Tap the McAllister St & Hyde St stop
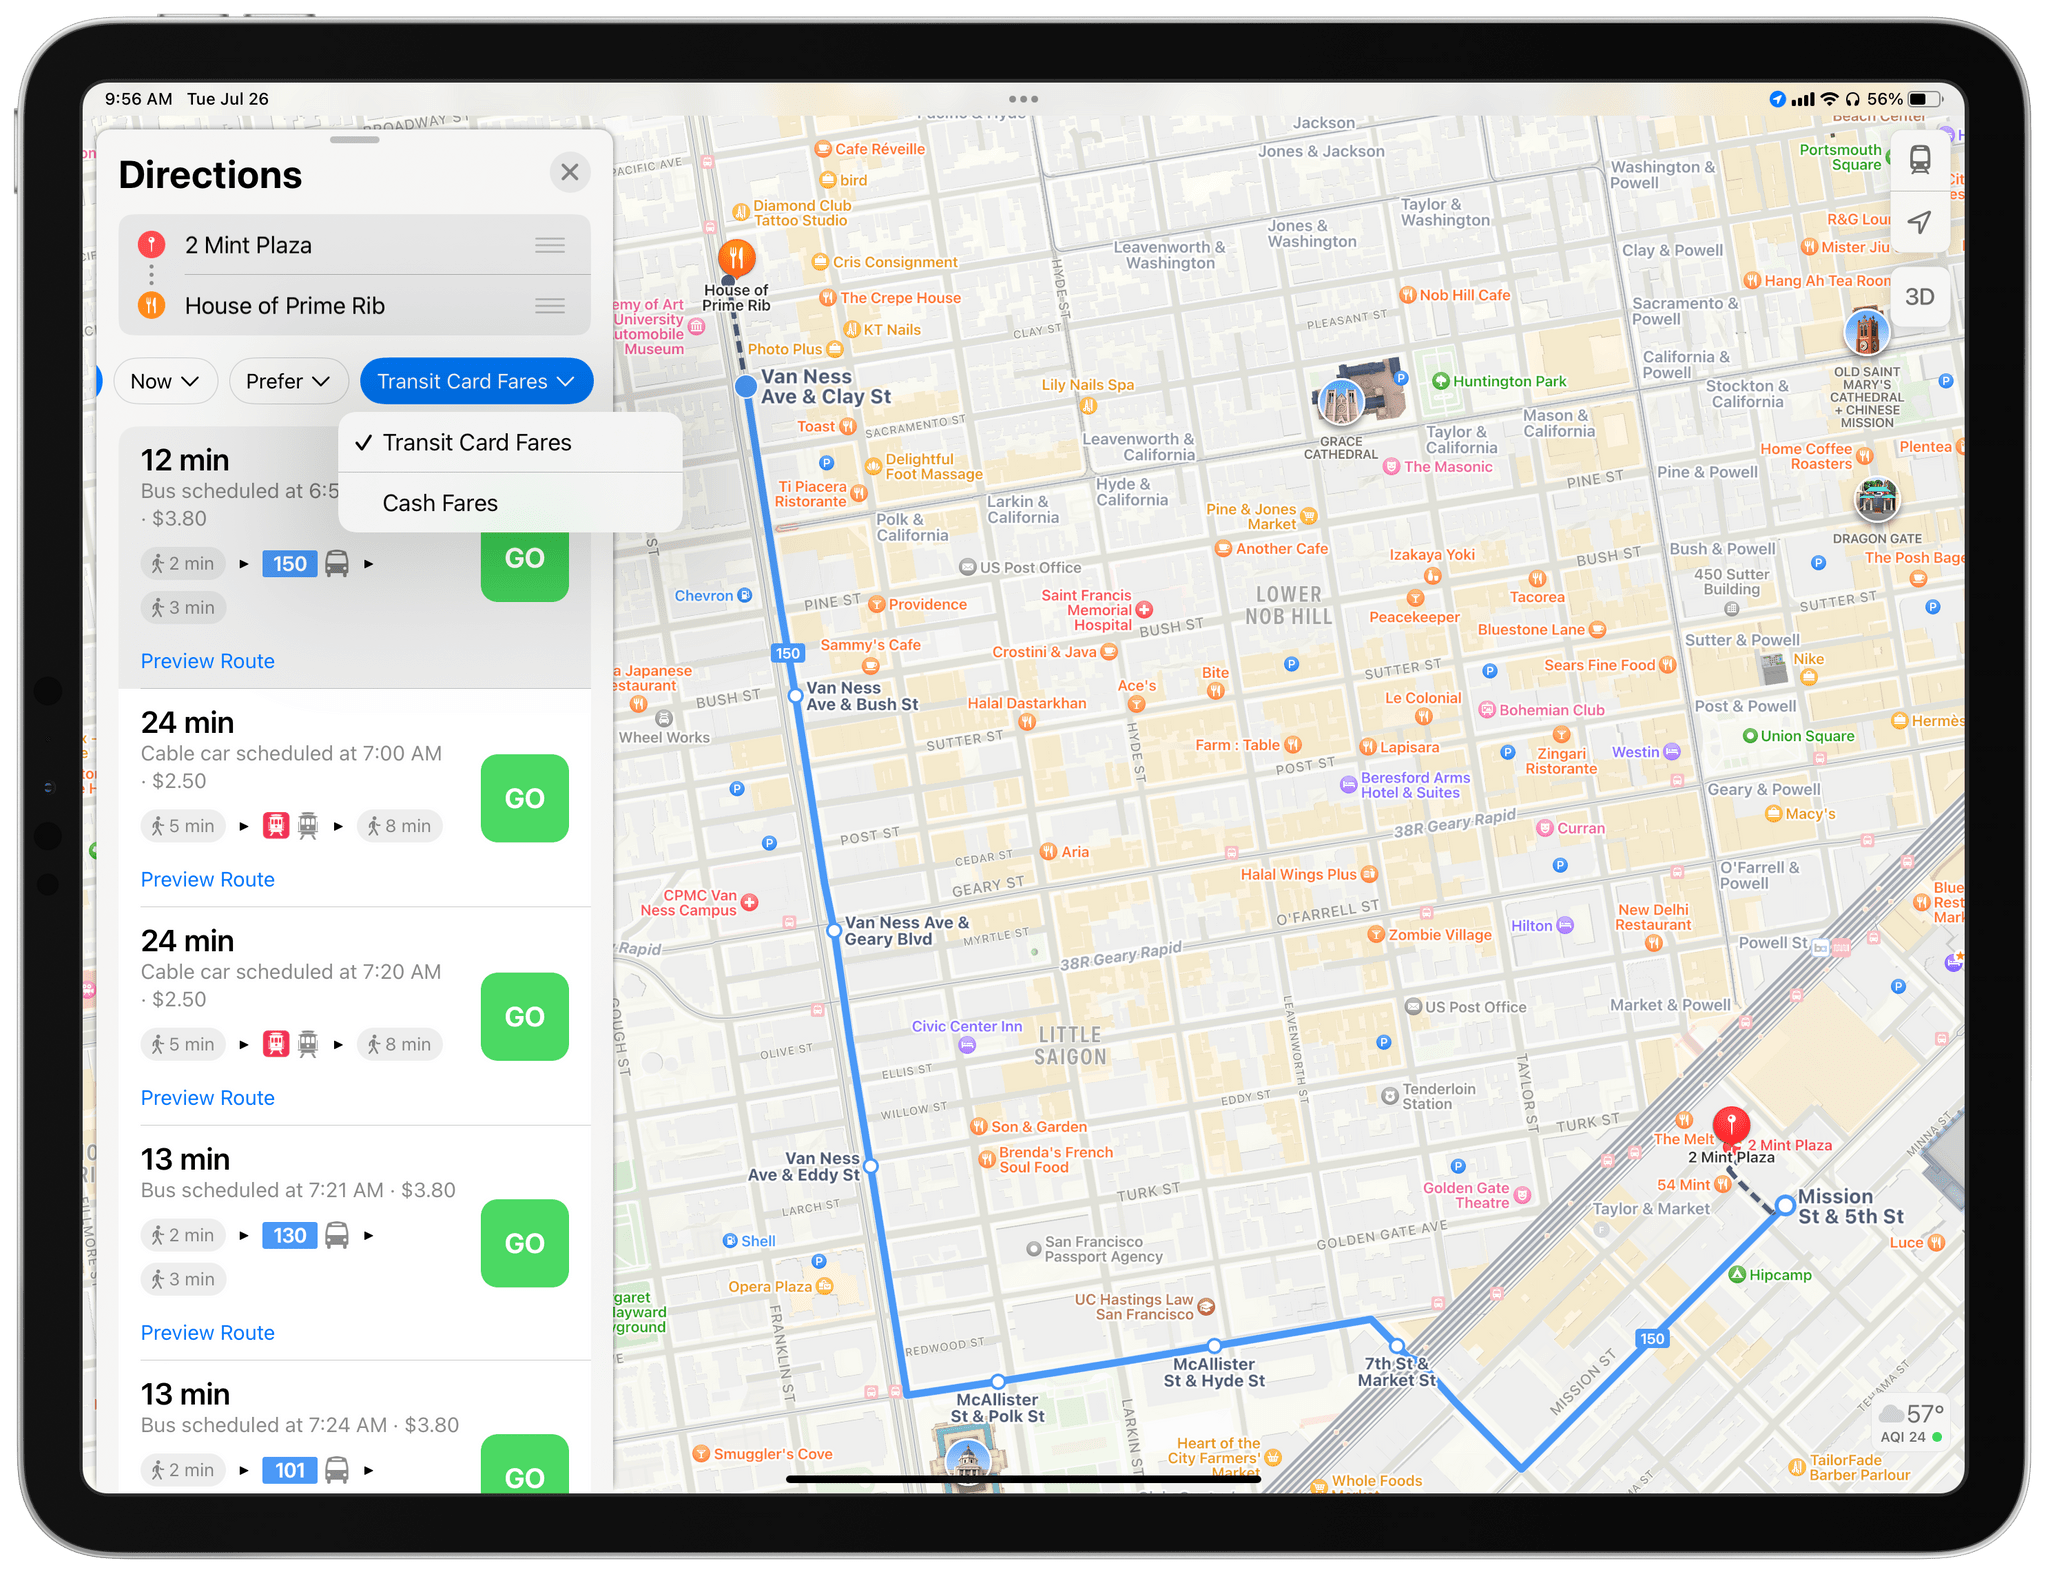 (x=1214, y=1346)
